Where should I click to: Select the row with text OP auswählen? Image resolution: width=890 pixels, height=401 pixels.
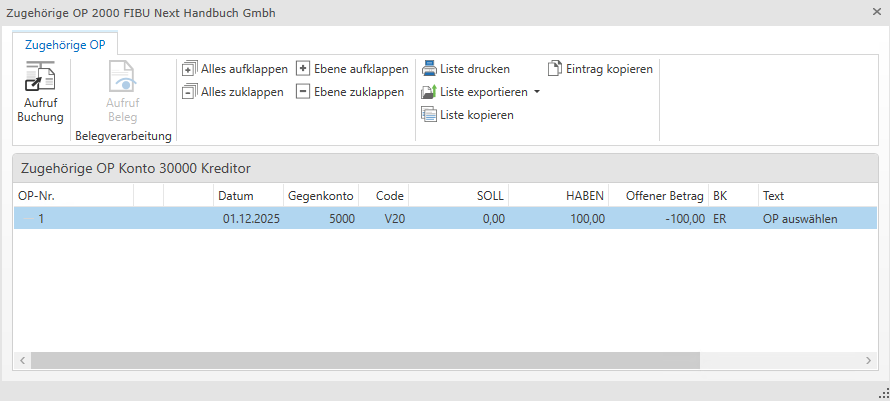pos(800,219)
